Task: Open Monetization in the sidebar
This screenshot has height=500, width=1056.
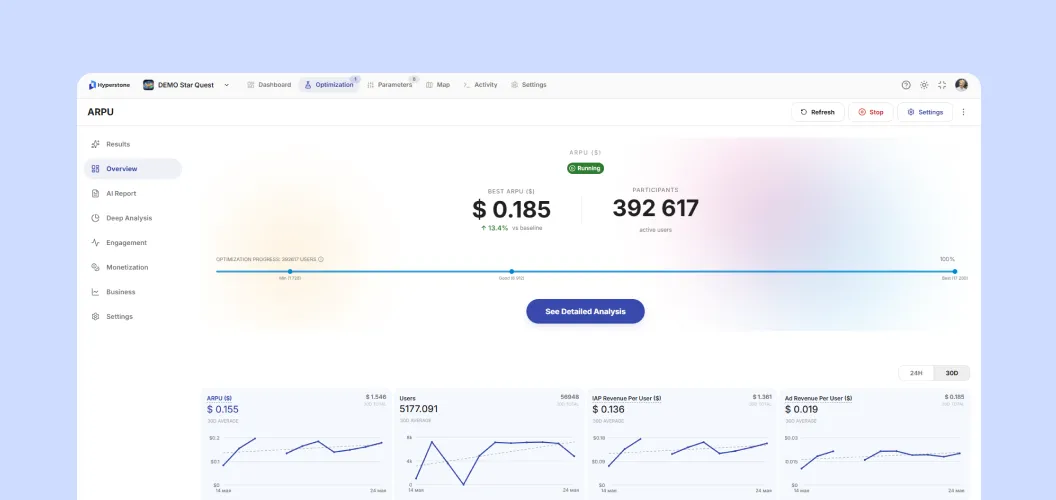Action: click(133, 268)
